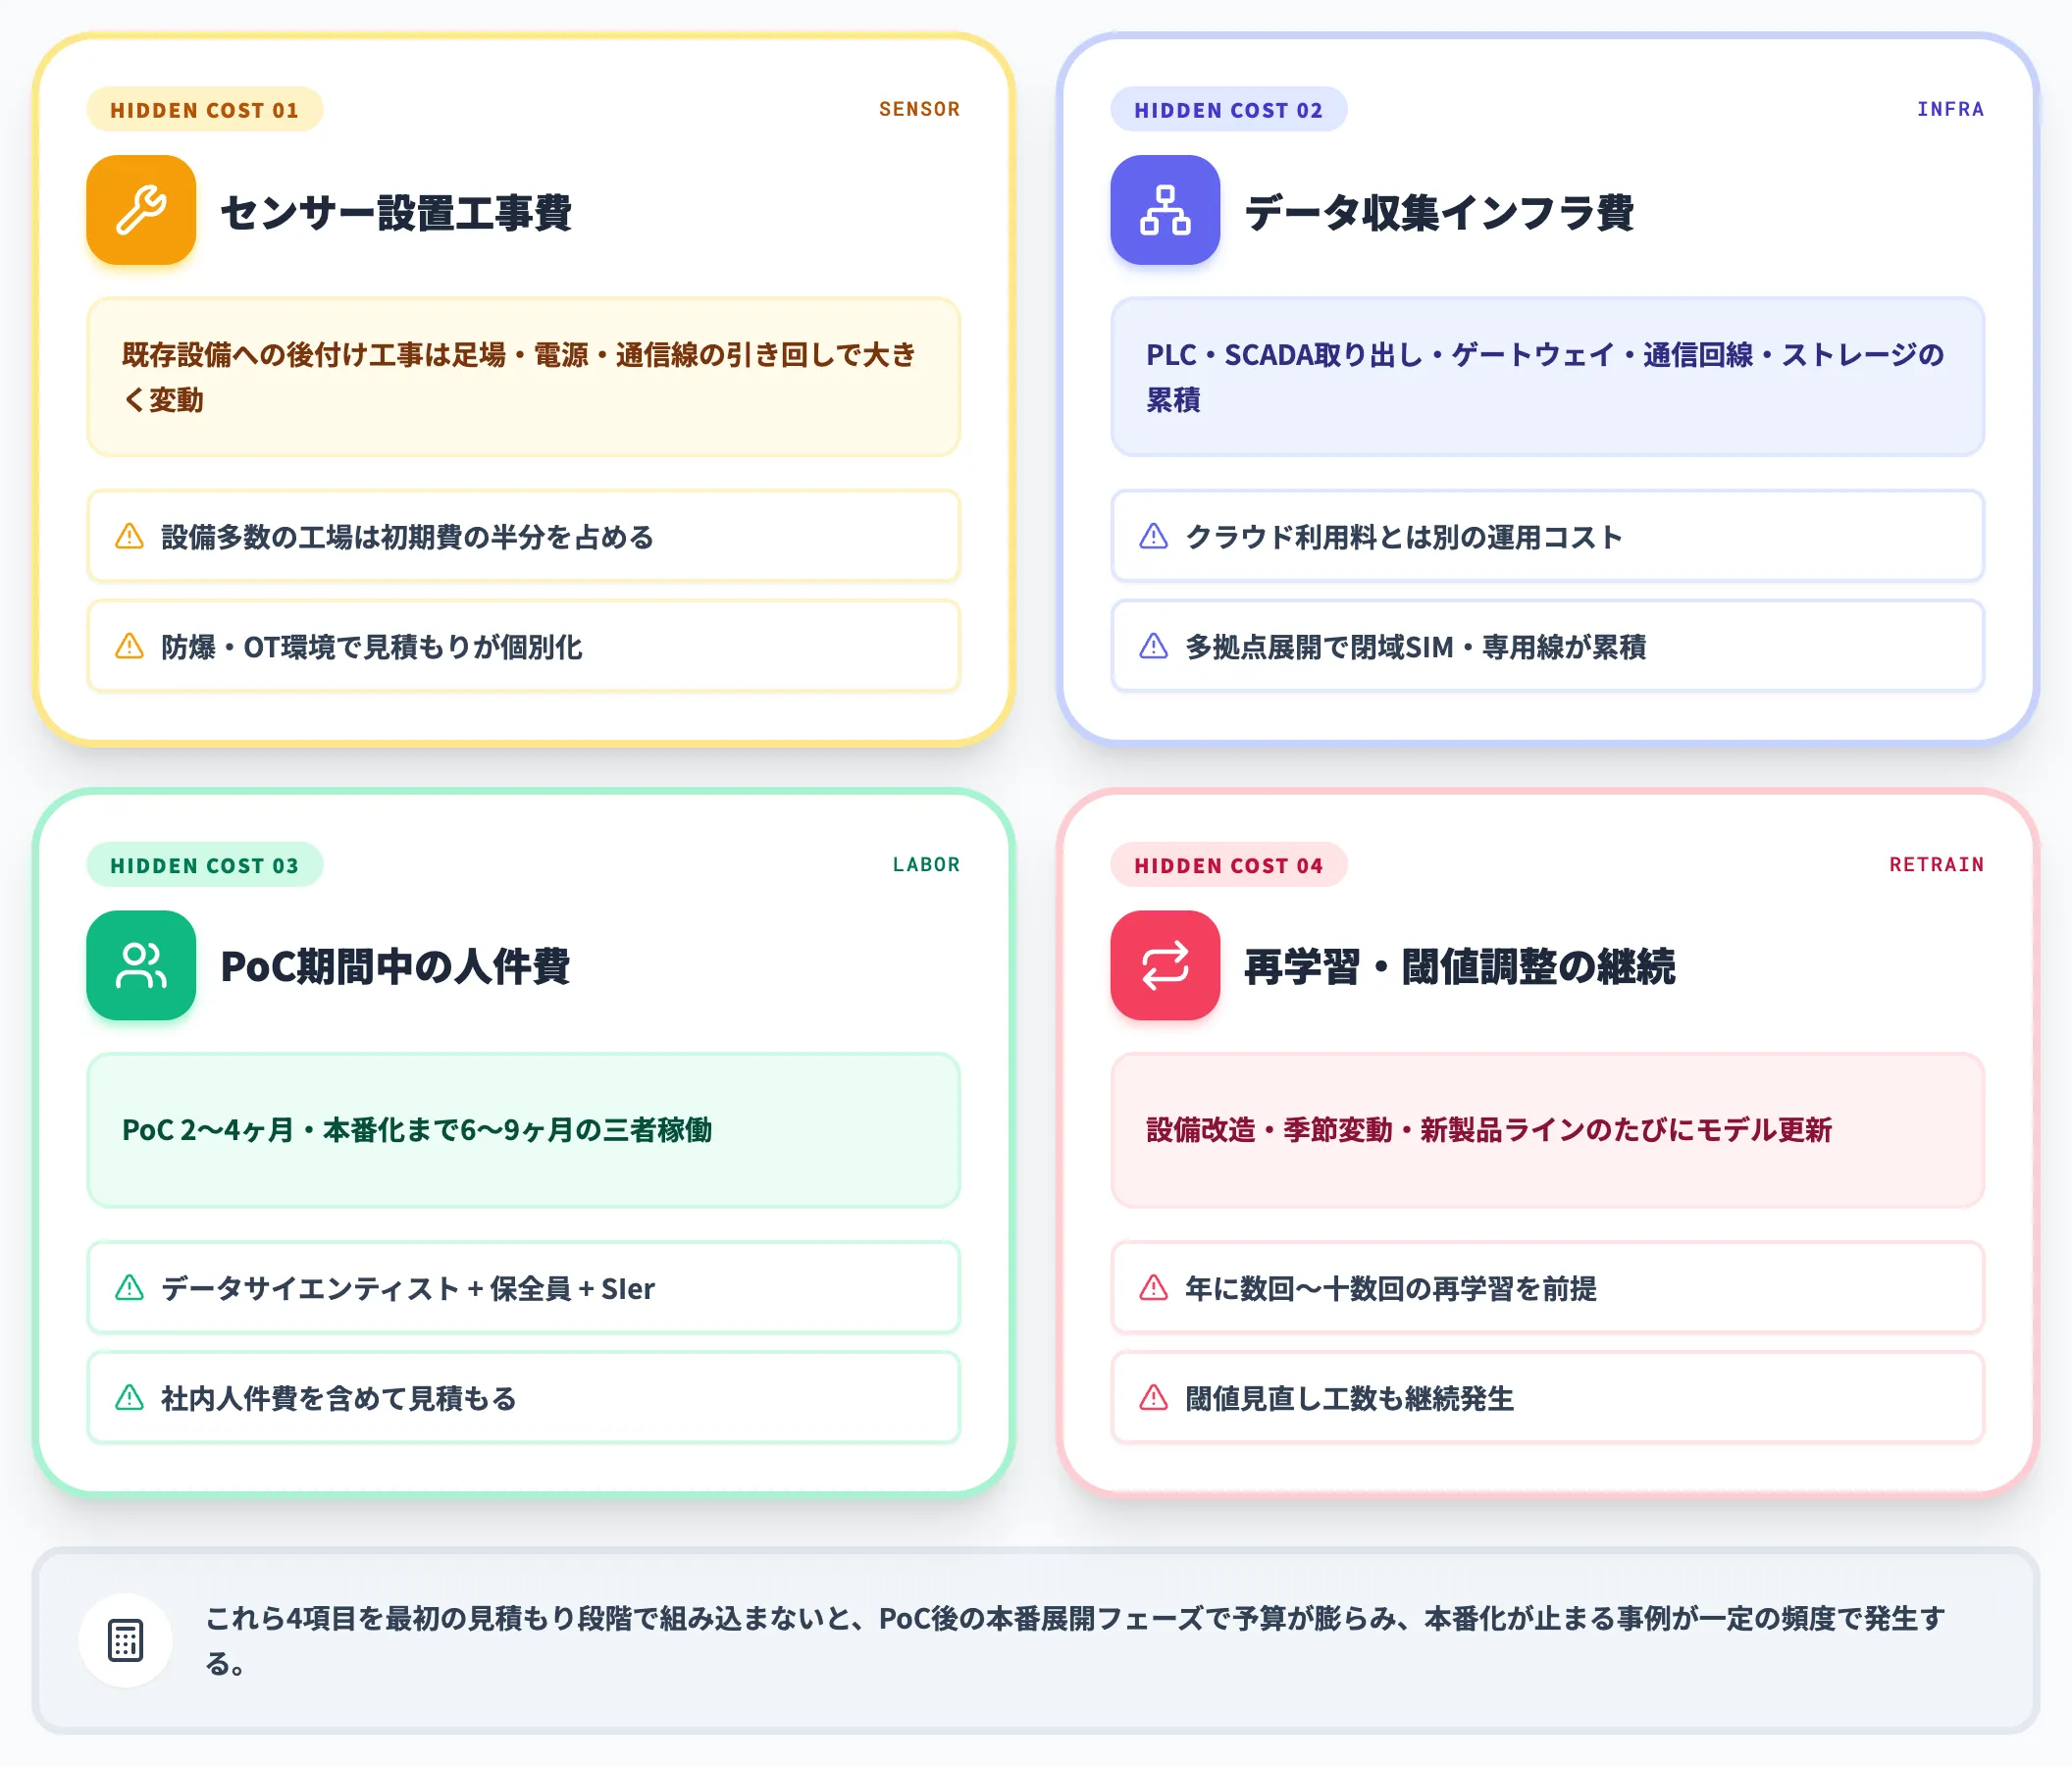Click the INFRA tag label
Screen dimensions: 2072x1766
pos(1951,109)
